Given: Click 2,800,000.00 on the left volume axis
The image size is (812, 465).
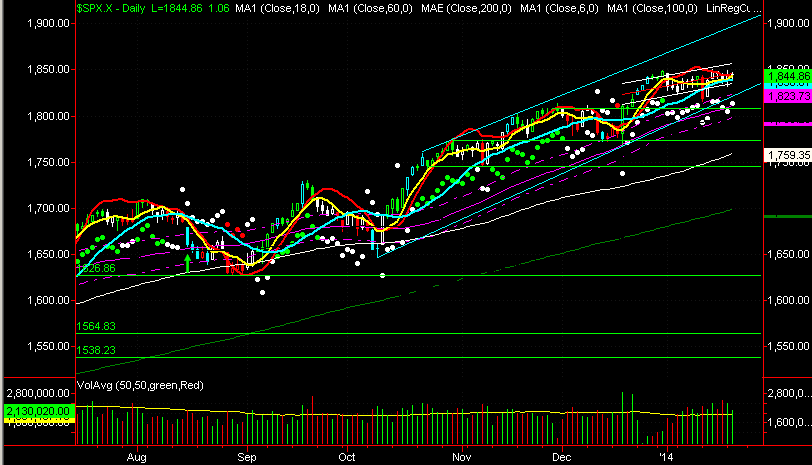Looking at the screenshot, I should coord(38,394).
